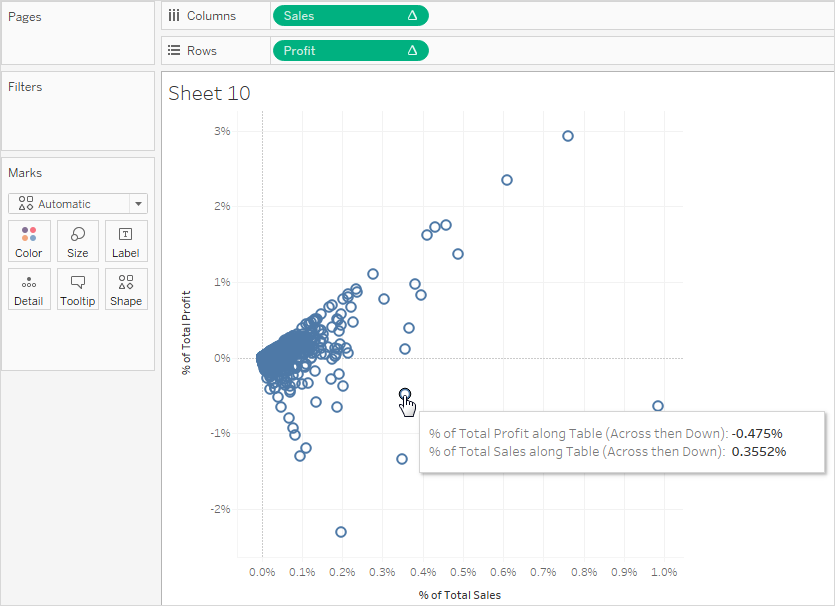Click the Filters shelf
The width and height of the screenshot is (835, 606).
coord(78,111)
